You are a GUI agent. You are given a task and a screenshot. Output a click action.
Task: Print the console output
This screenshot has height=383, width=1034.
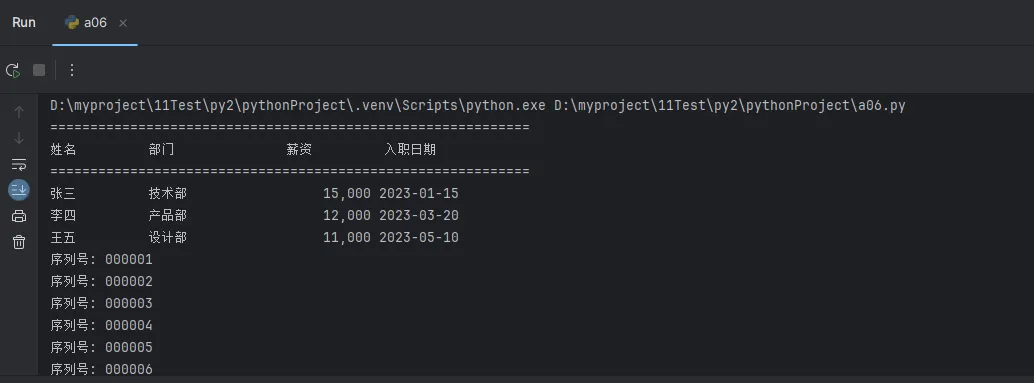click(x=19, y=216)
